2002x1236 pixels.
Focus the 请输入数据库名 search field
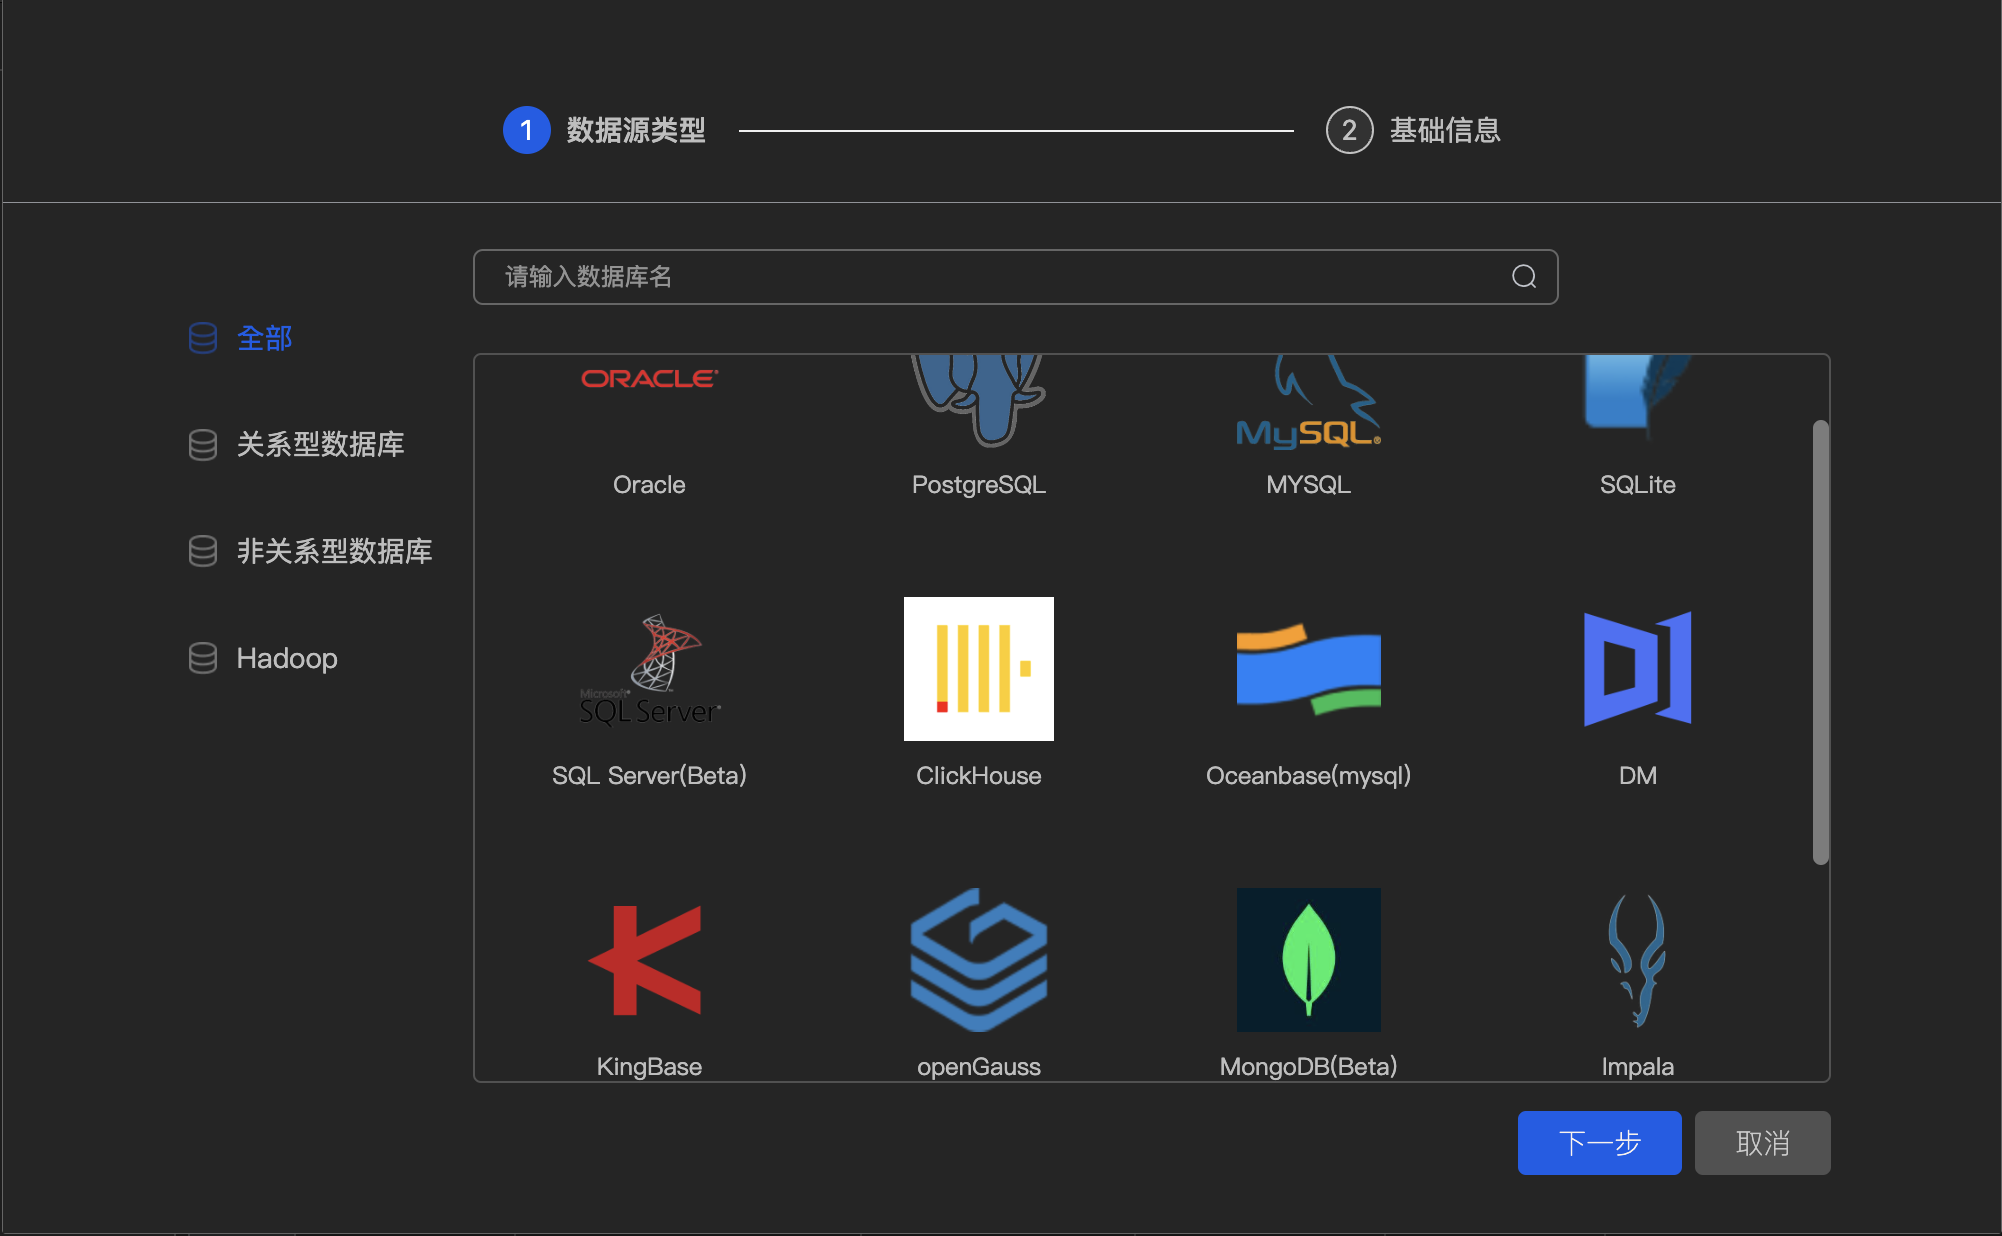click(x=990, y=277)
